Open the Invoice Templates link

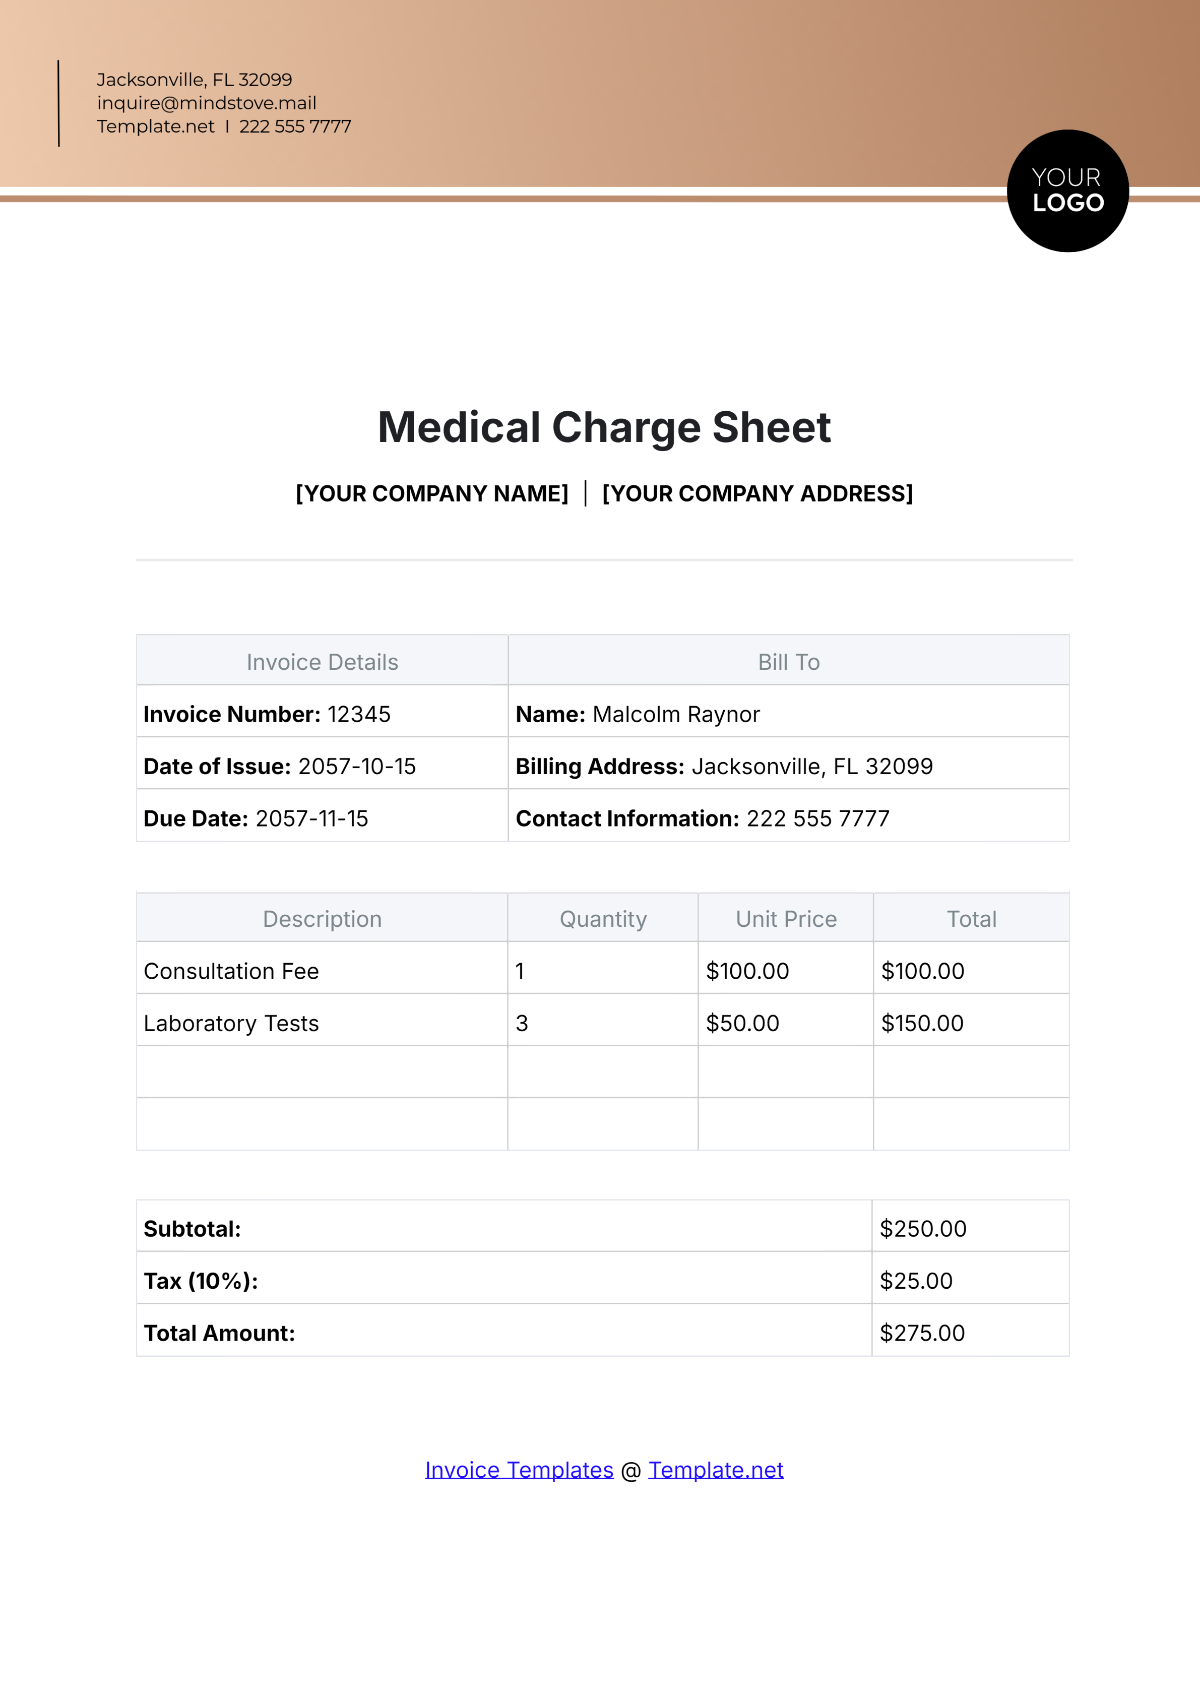(519, 1470)
